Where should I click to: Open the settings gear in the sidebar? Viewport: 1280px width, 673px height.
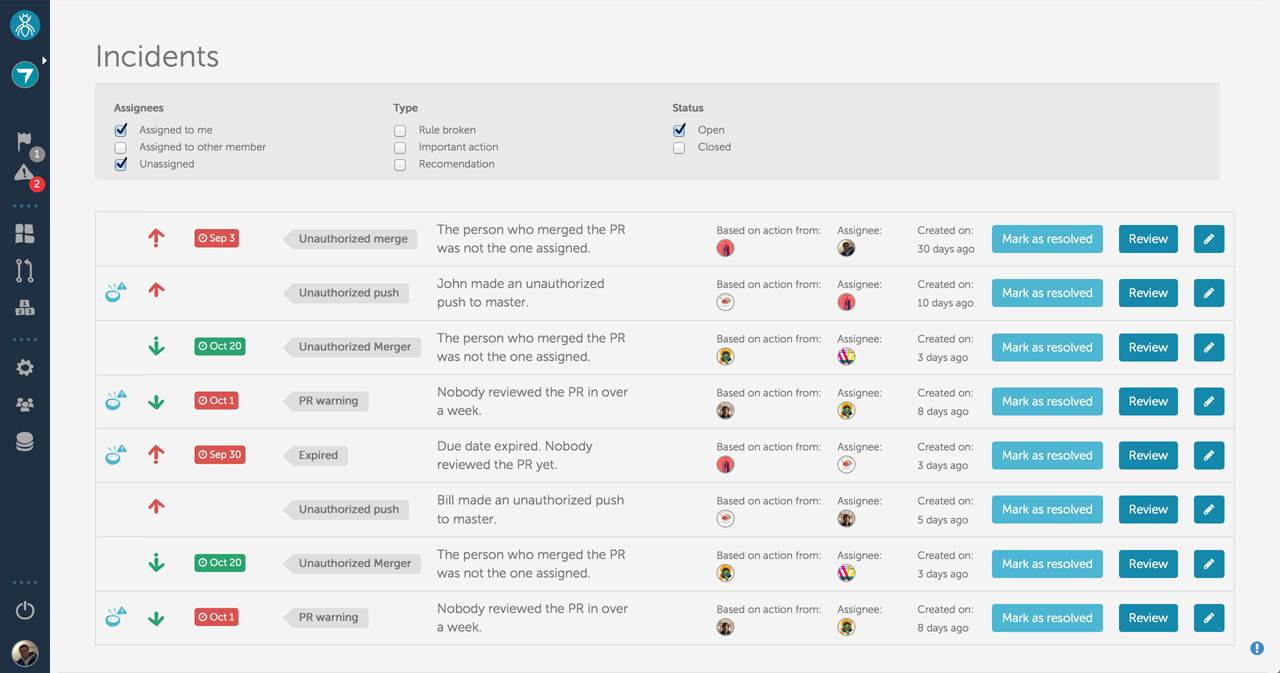(25, 368)
